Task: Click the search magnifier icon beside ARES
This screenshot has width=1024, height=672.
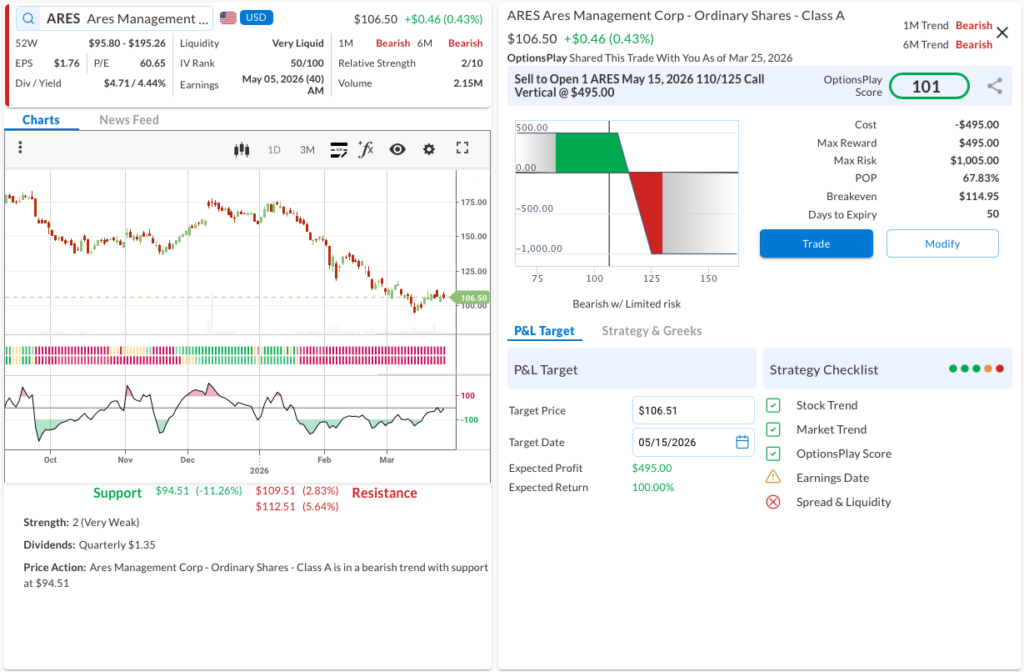Action: point(27,19)
